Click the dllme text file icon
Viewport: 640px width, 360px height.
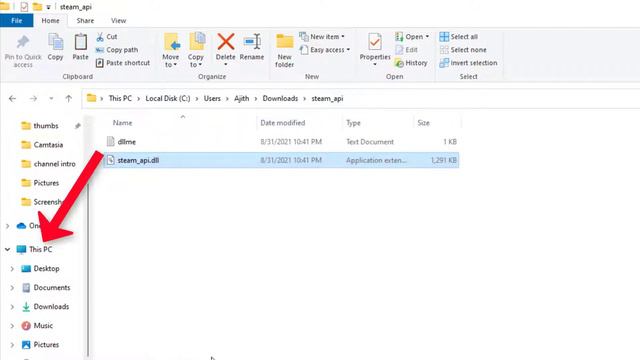click(x=111, y=142)
